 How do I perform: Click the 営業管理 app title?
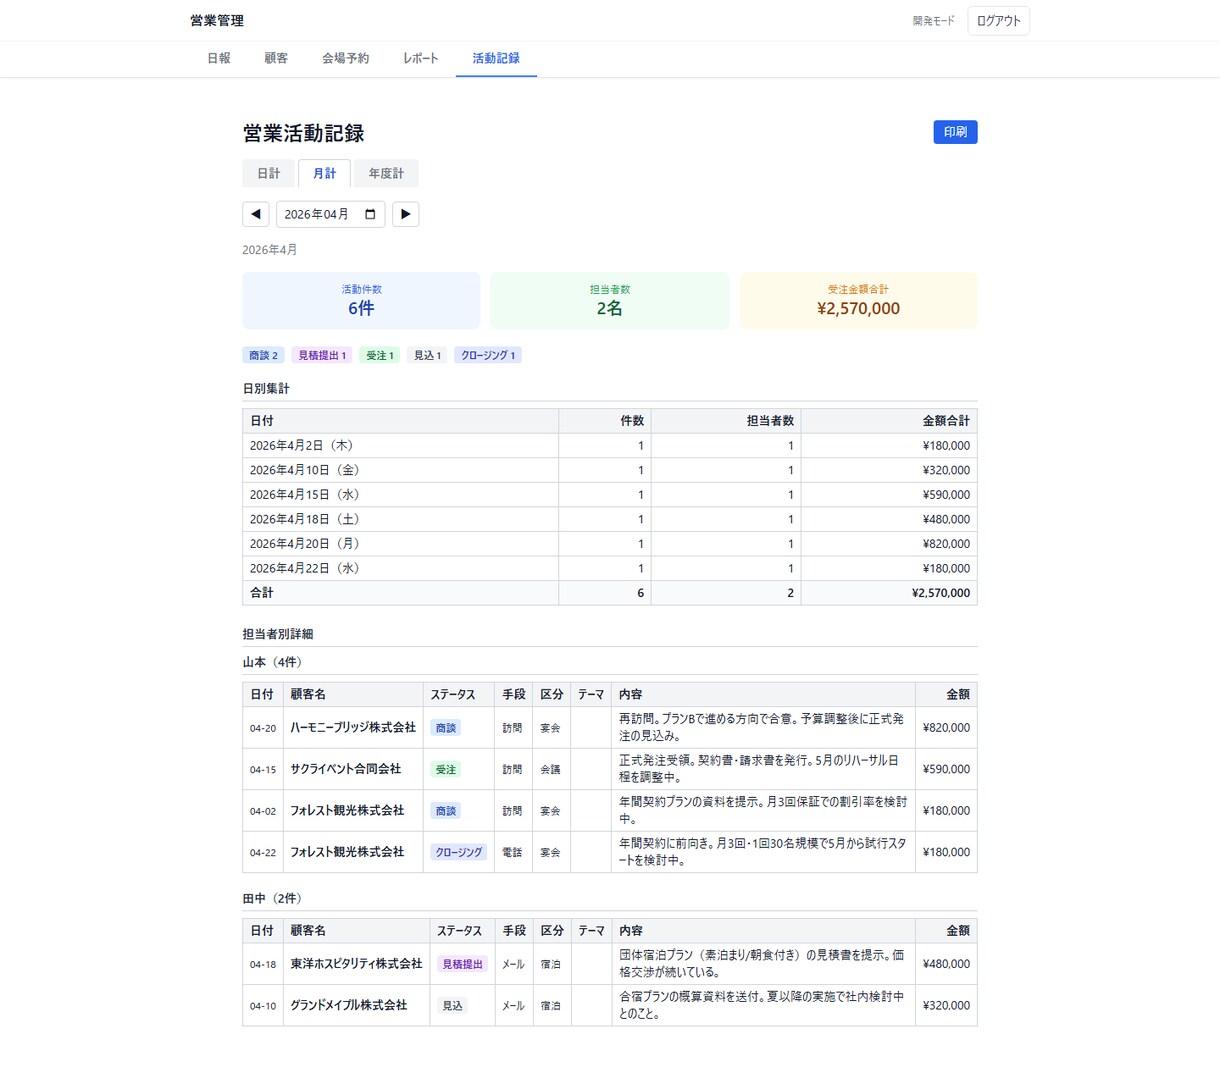(217, 21)
